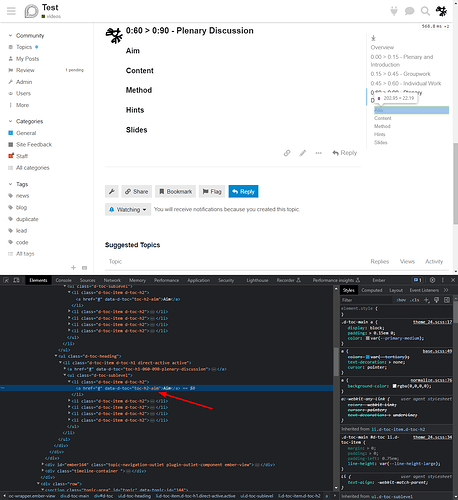Screen dimensions: 458x500
Task: Switch to the Console tab
Action: point(63,280)
